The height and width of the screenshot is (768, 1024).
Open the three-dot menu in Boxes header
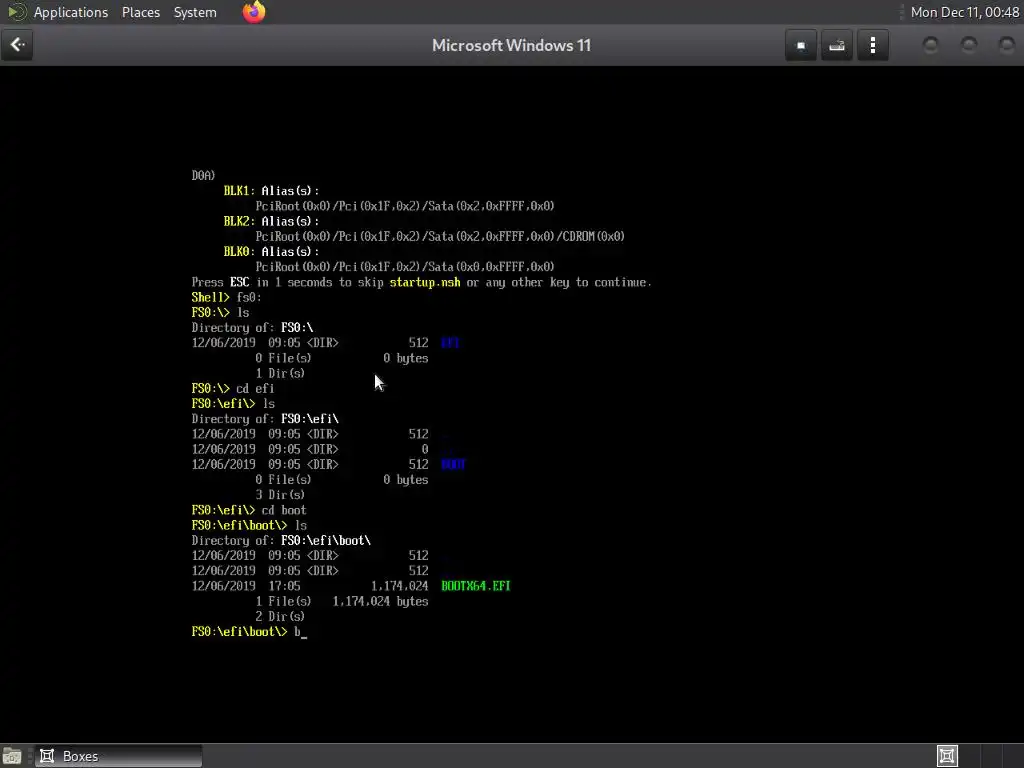[872, 45]
